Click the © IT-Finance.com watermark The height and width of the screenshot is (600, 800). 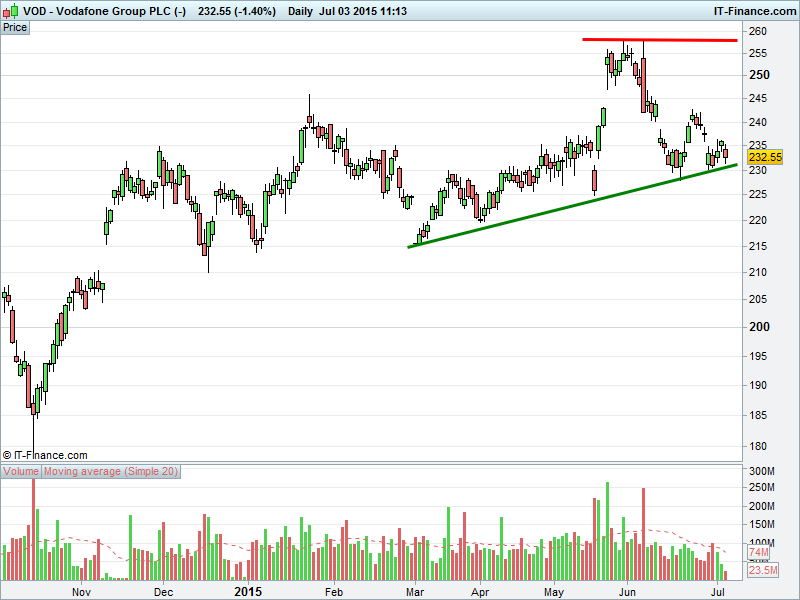coord(45,455)
